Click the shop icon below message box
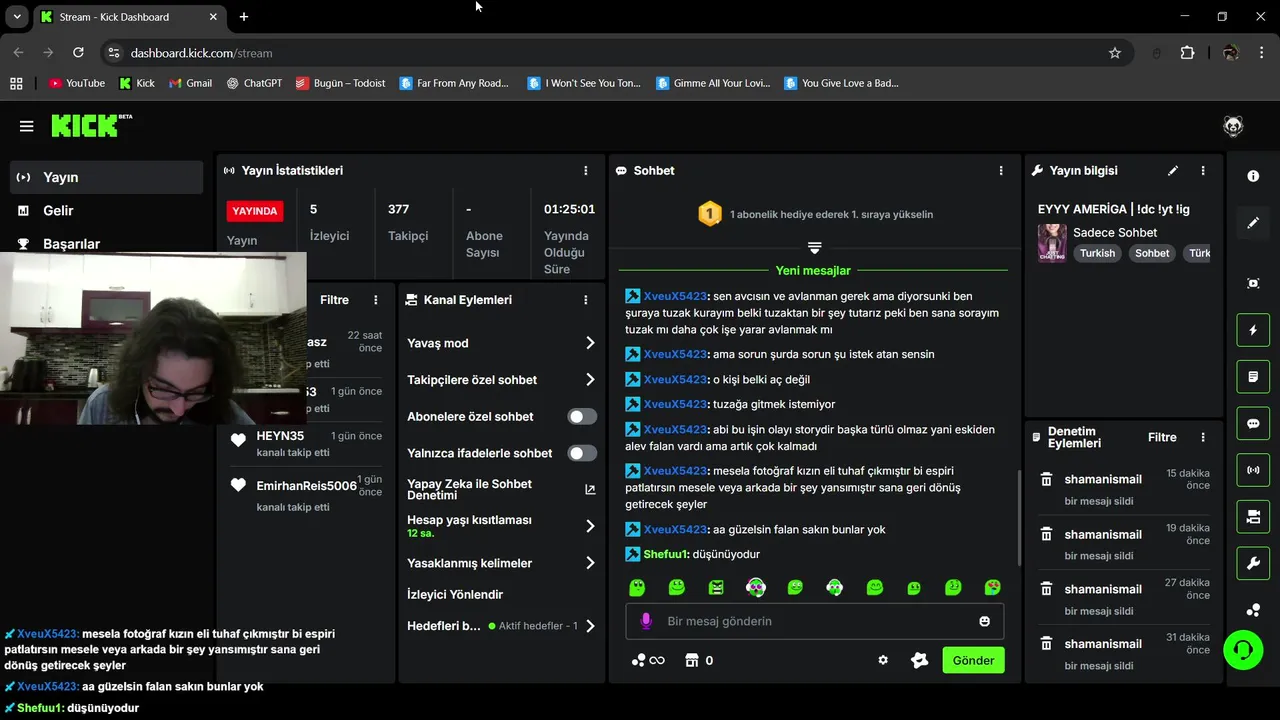This screenshot has width=1280, height=720. (x=691, y=660)
